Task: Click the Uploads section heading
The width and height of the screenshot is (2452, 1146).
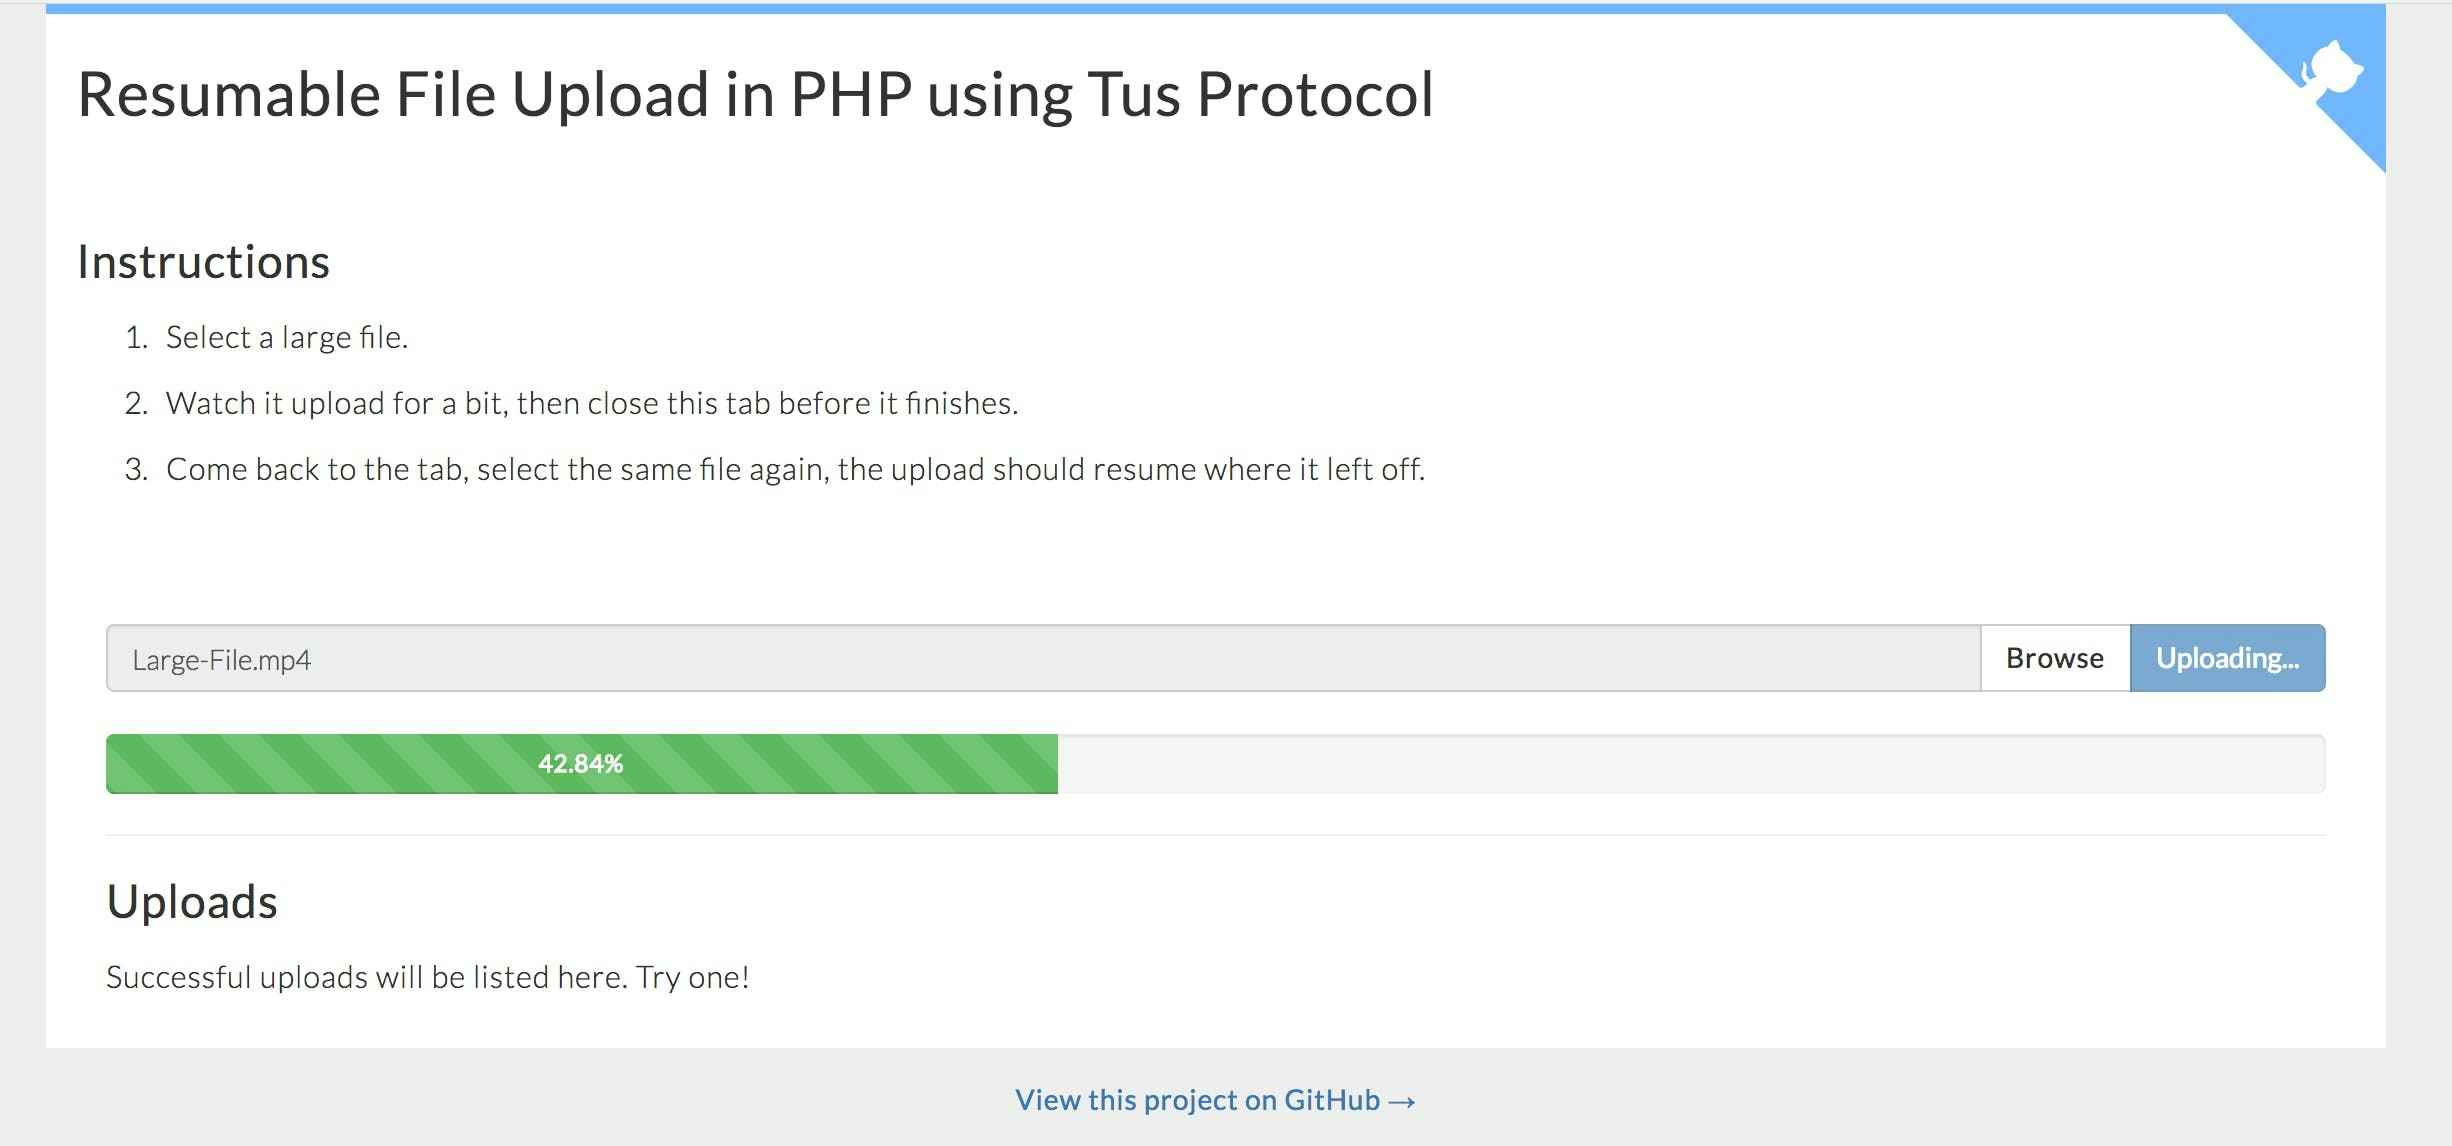Action: pyautogui.click(x=192, y=901)
